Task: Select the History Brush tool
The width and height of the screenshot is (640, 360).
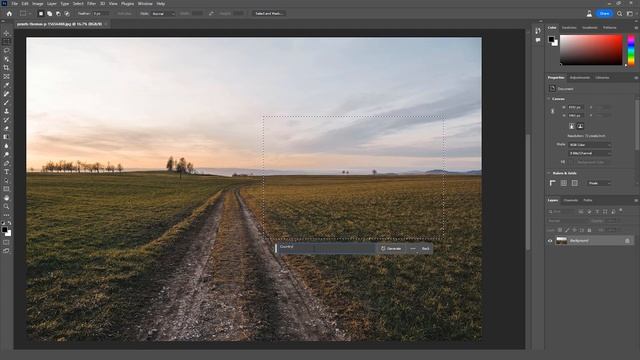Action: click(x=6, y=120)
